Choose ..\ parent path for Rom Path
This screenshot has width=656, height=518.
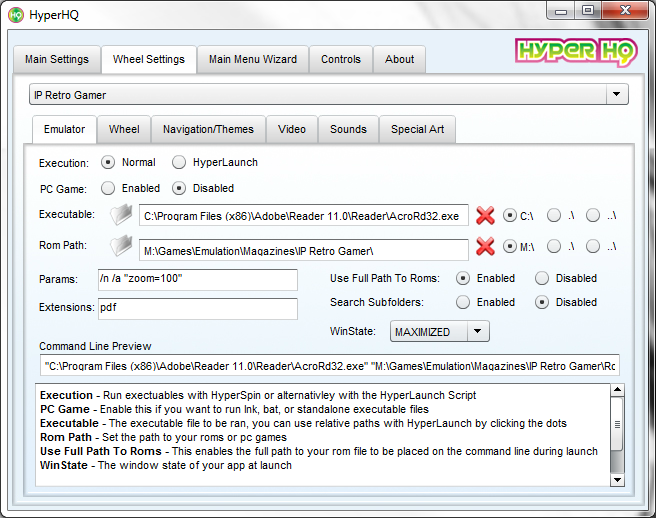(592, 246)
